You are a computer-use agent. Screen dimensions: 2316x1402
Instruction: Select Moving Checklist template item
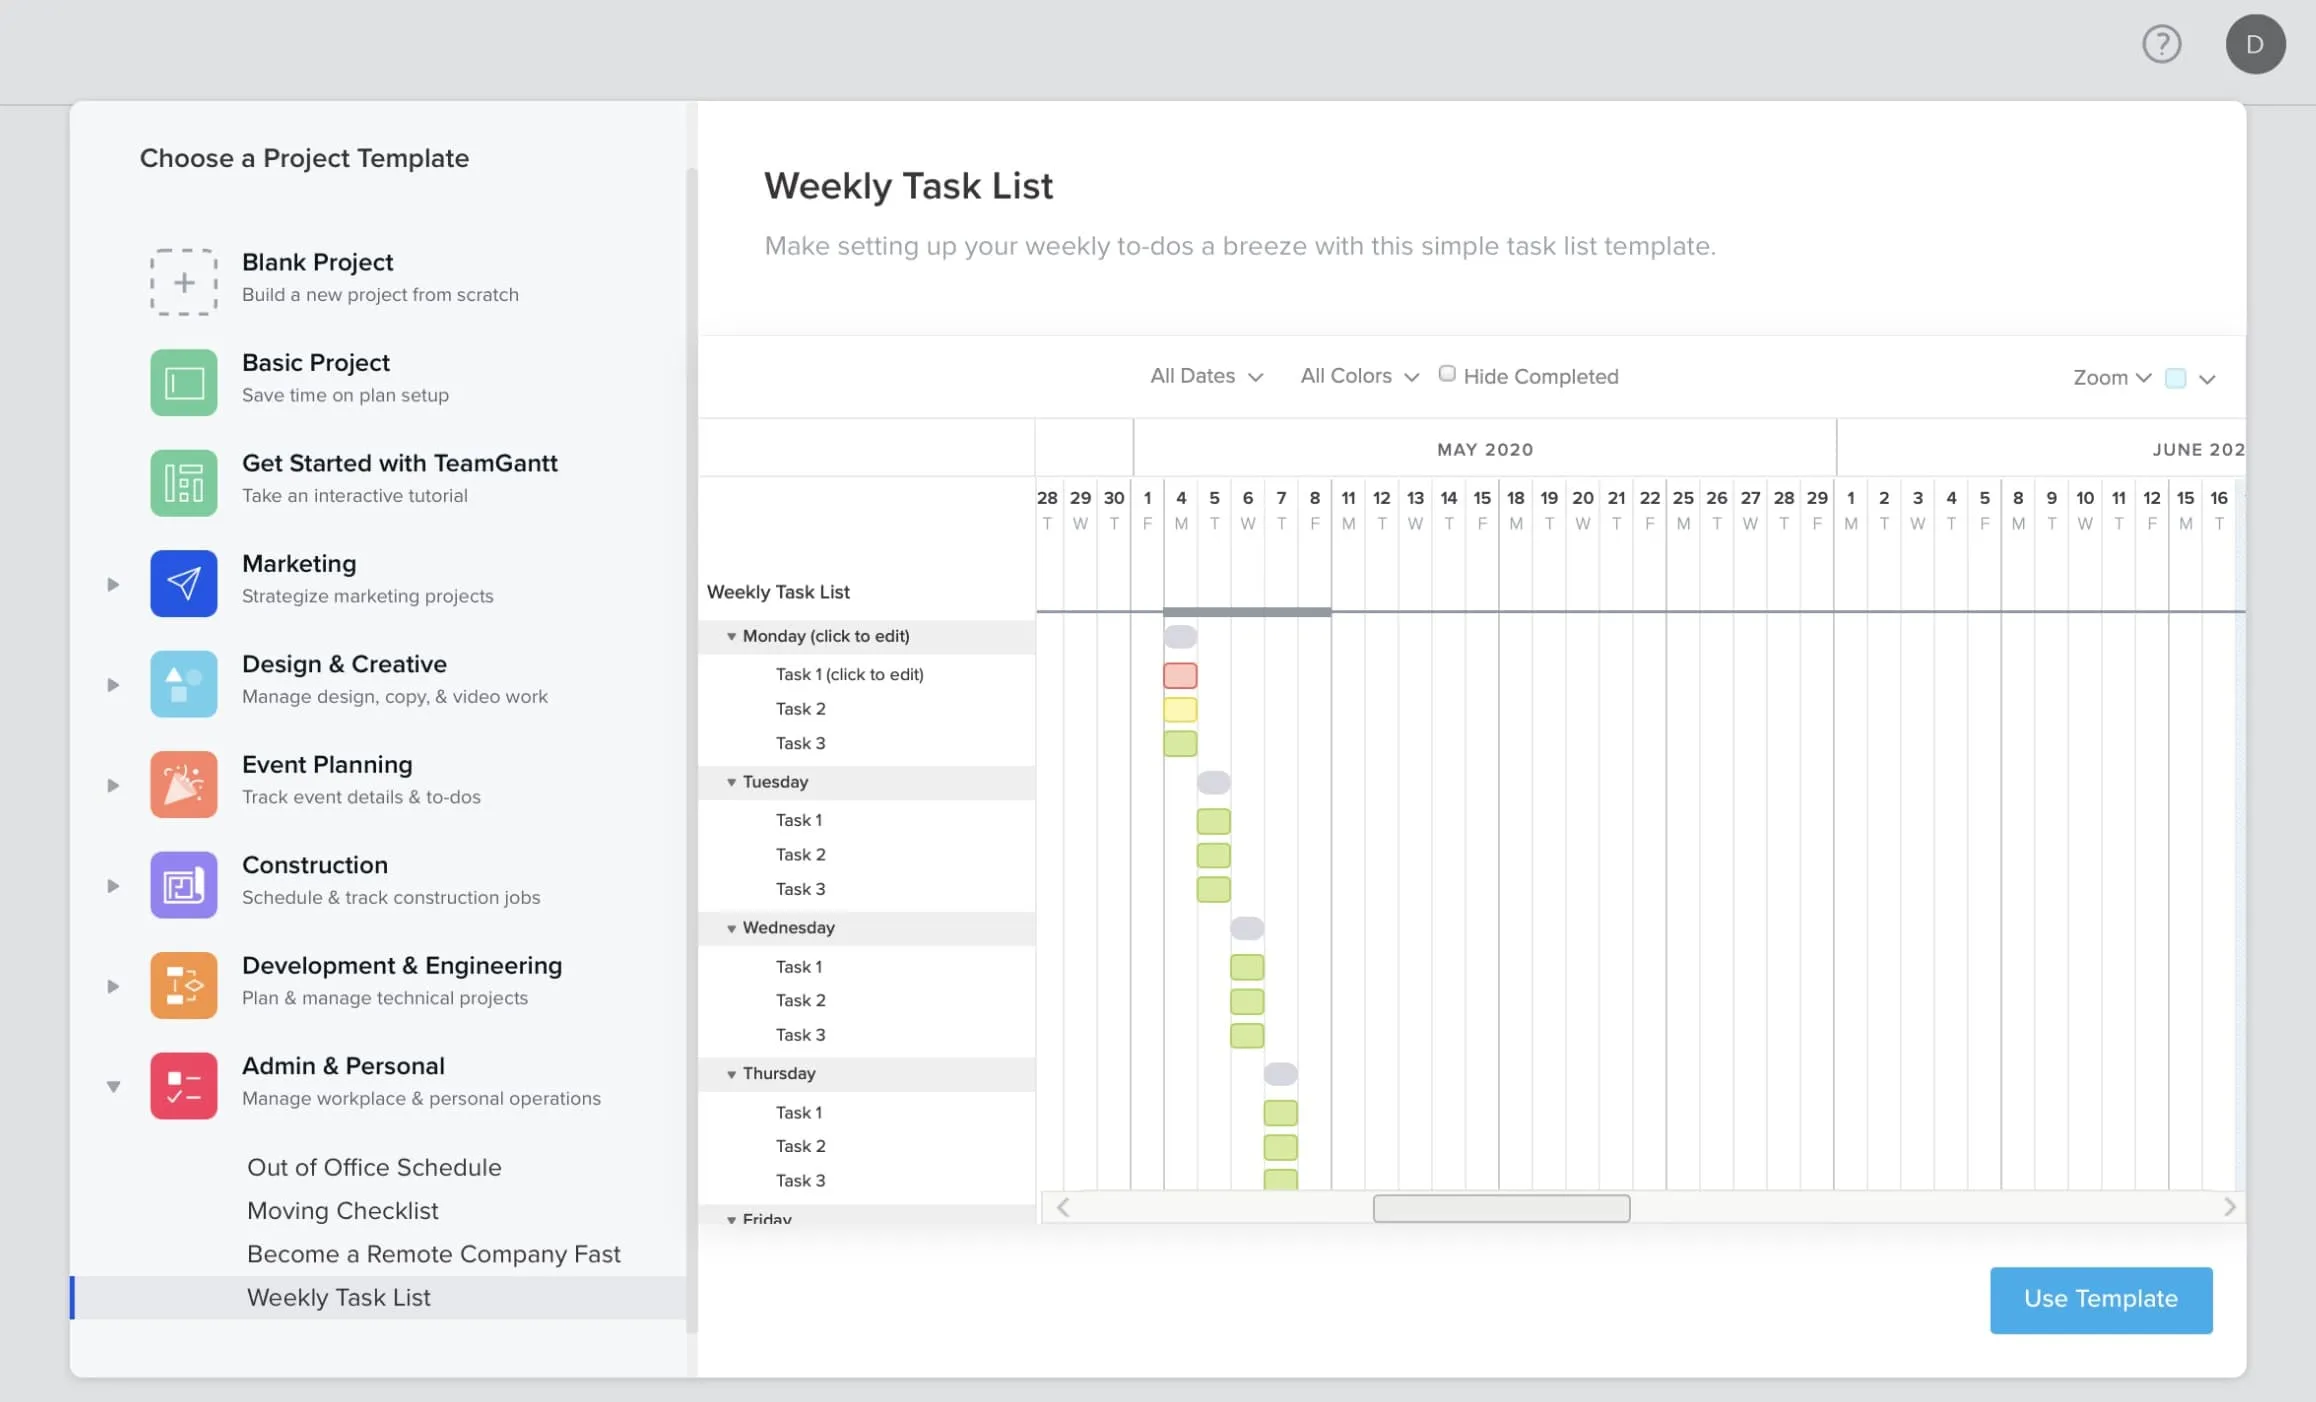(341, 1210)
